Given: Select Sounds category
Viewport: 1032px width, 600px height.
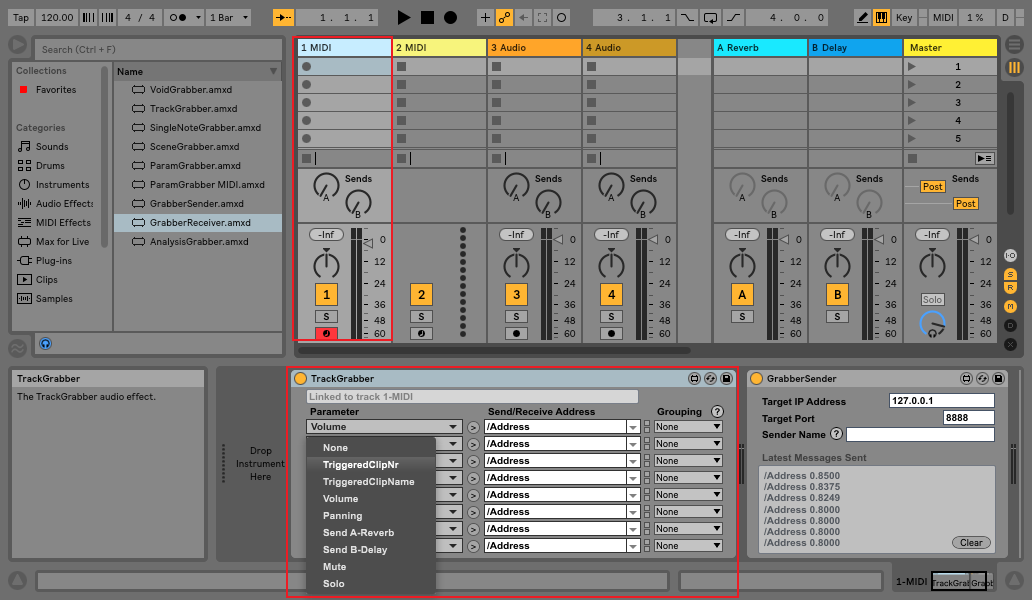Looking at the screenshot, I should 52,147.
